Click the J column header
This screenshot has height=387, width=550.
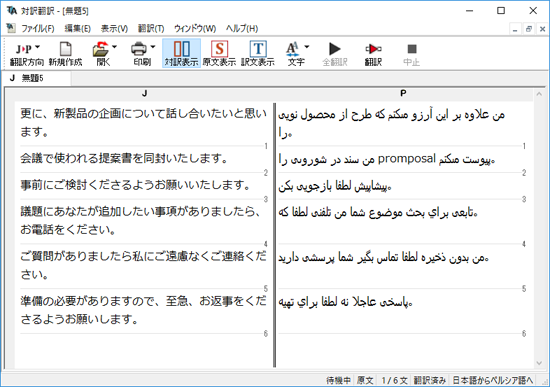coord(145,93)
